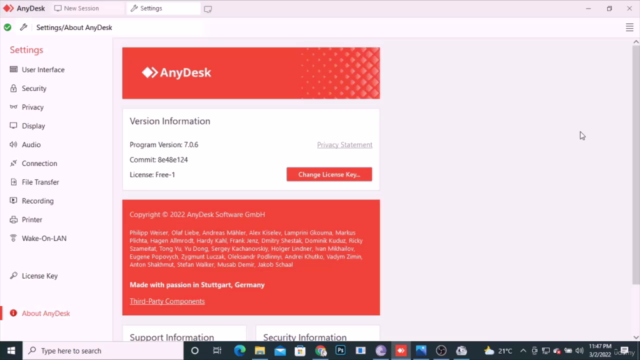The image size is (640, 360).
Task: Open the Privacy Statement link
Action: 344,145
